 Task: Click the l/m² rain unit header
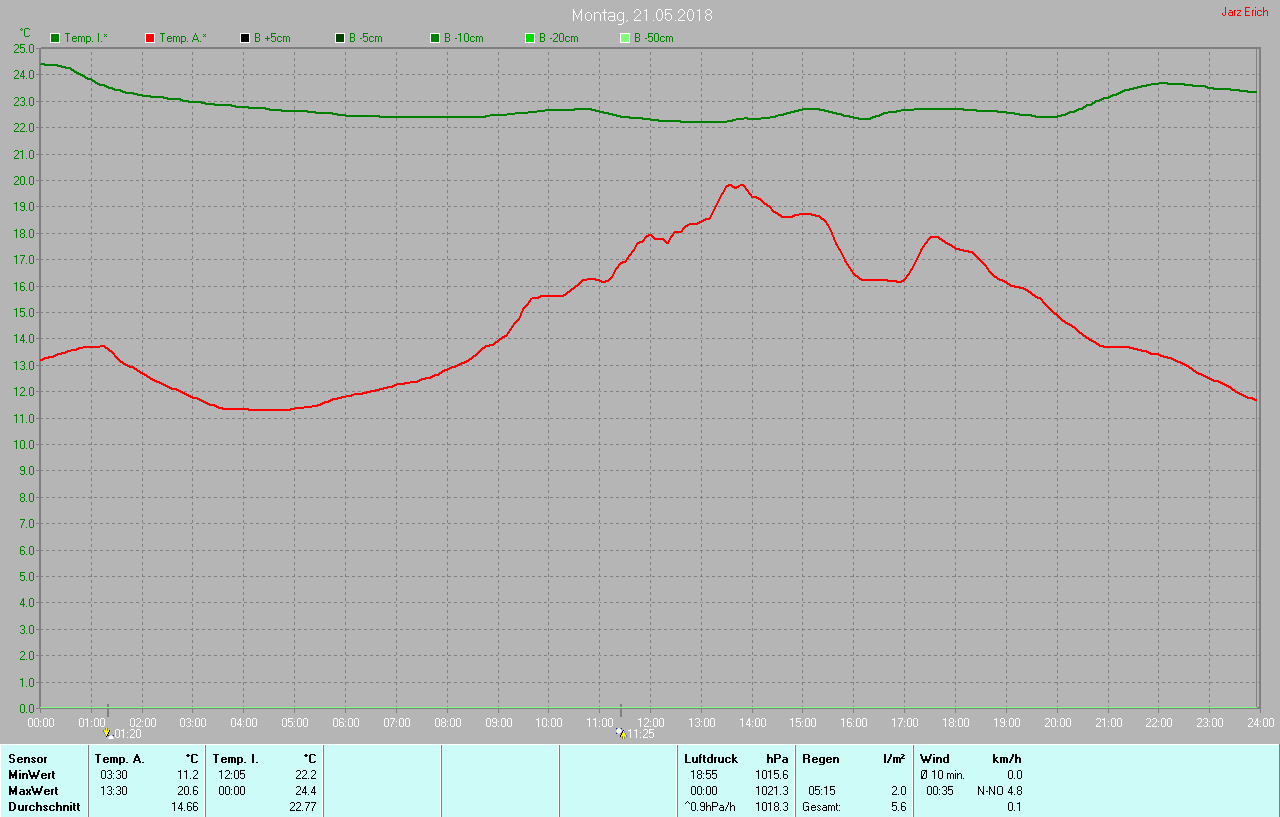pos(894,759)
